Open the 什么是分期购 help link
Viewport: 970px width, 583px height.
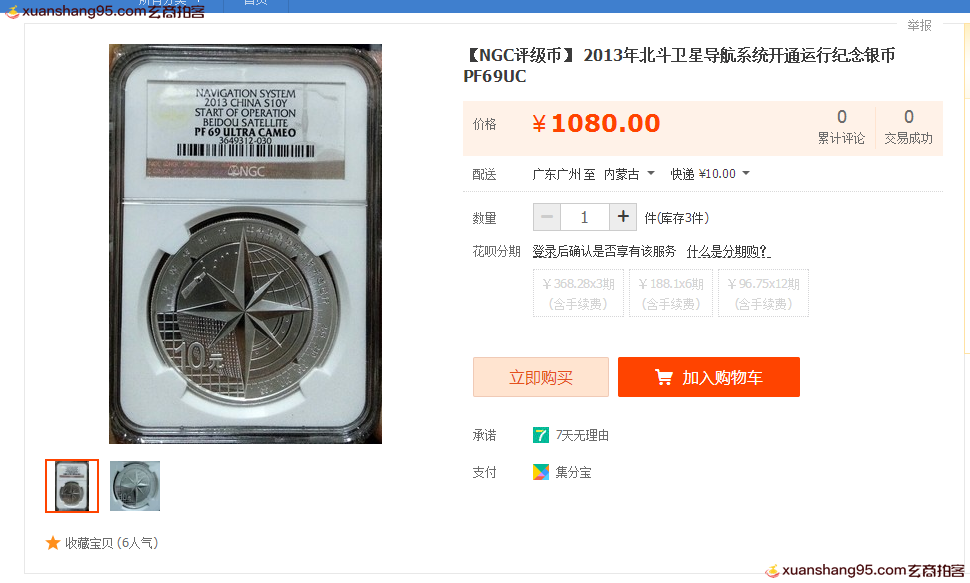click(728, 251)
